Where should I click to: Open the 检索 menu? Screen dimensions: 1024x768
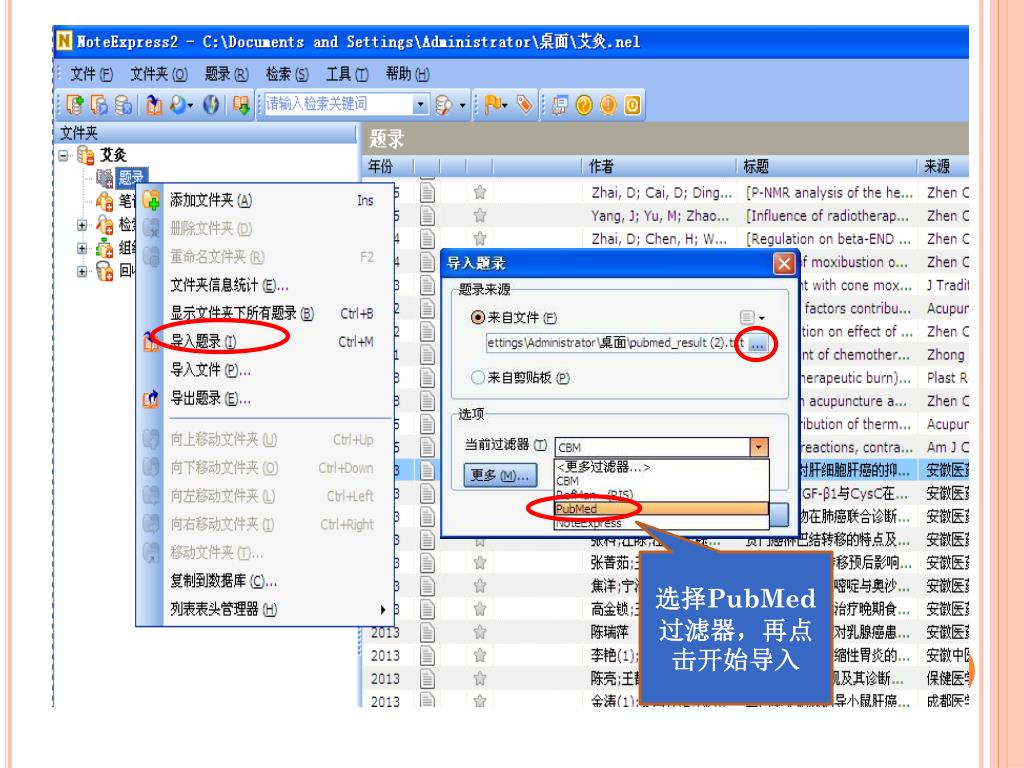[x=287, y=74]
